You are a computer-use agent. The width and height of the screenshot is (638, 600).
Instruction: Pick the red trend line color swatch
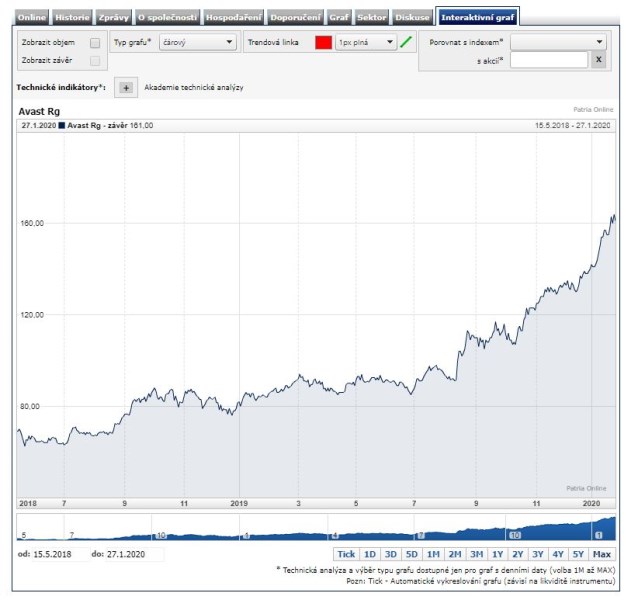[323, 43]
